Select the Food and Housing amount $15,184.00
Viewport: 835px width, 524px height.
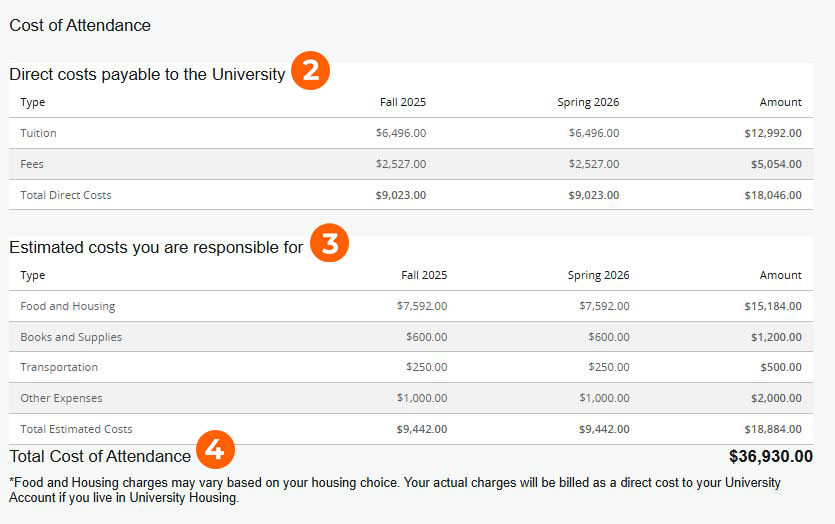tap(773, 306)
